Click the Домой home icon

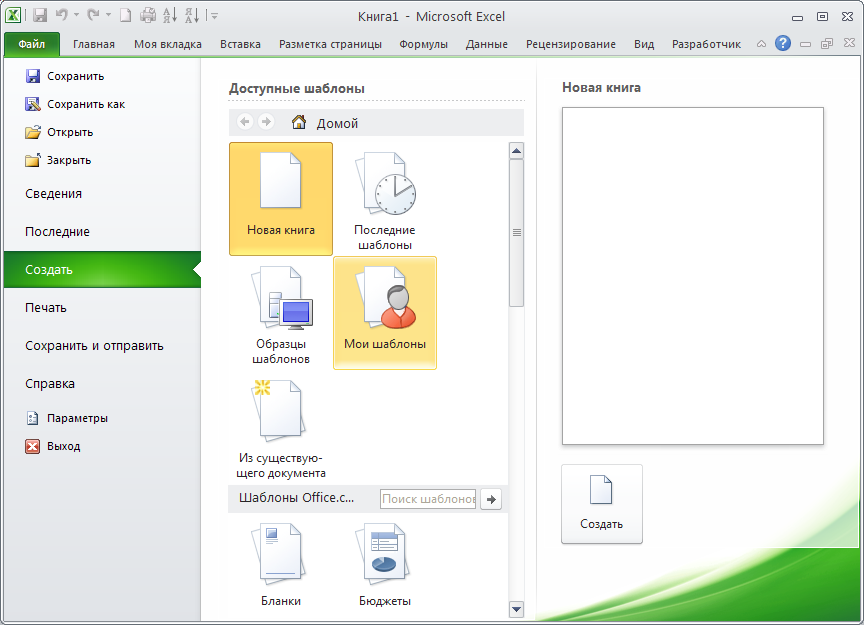coord(299,121)
